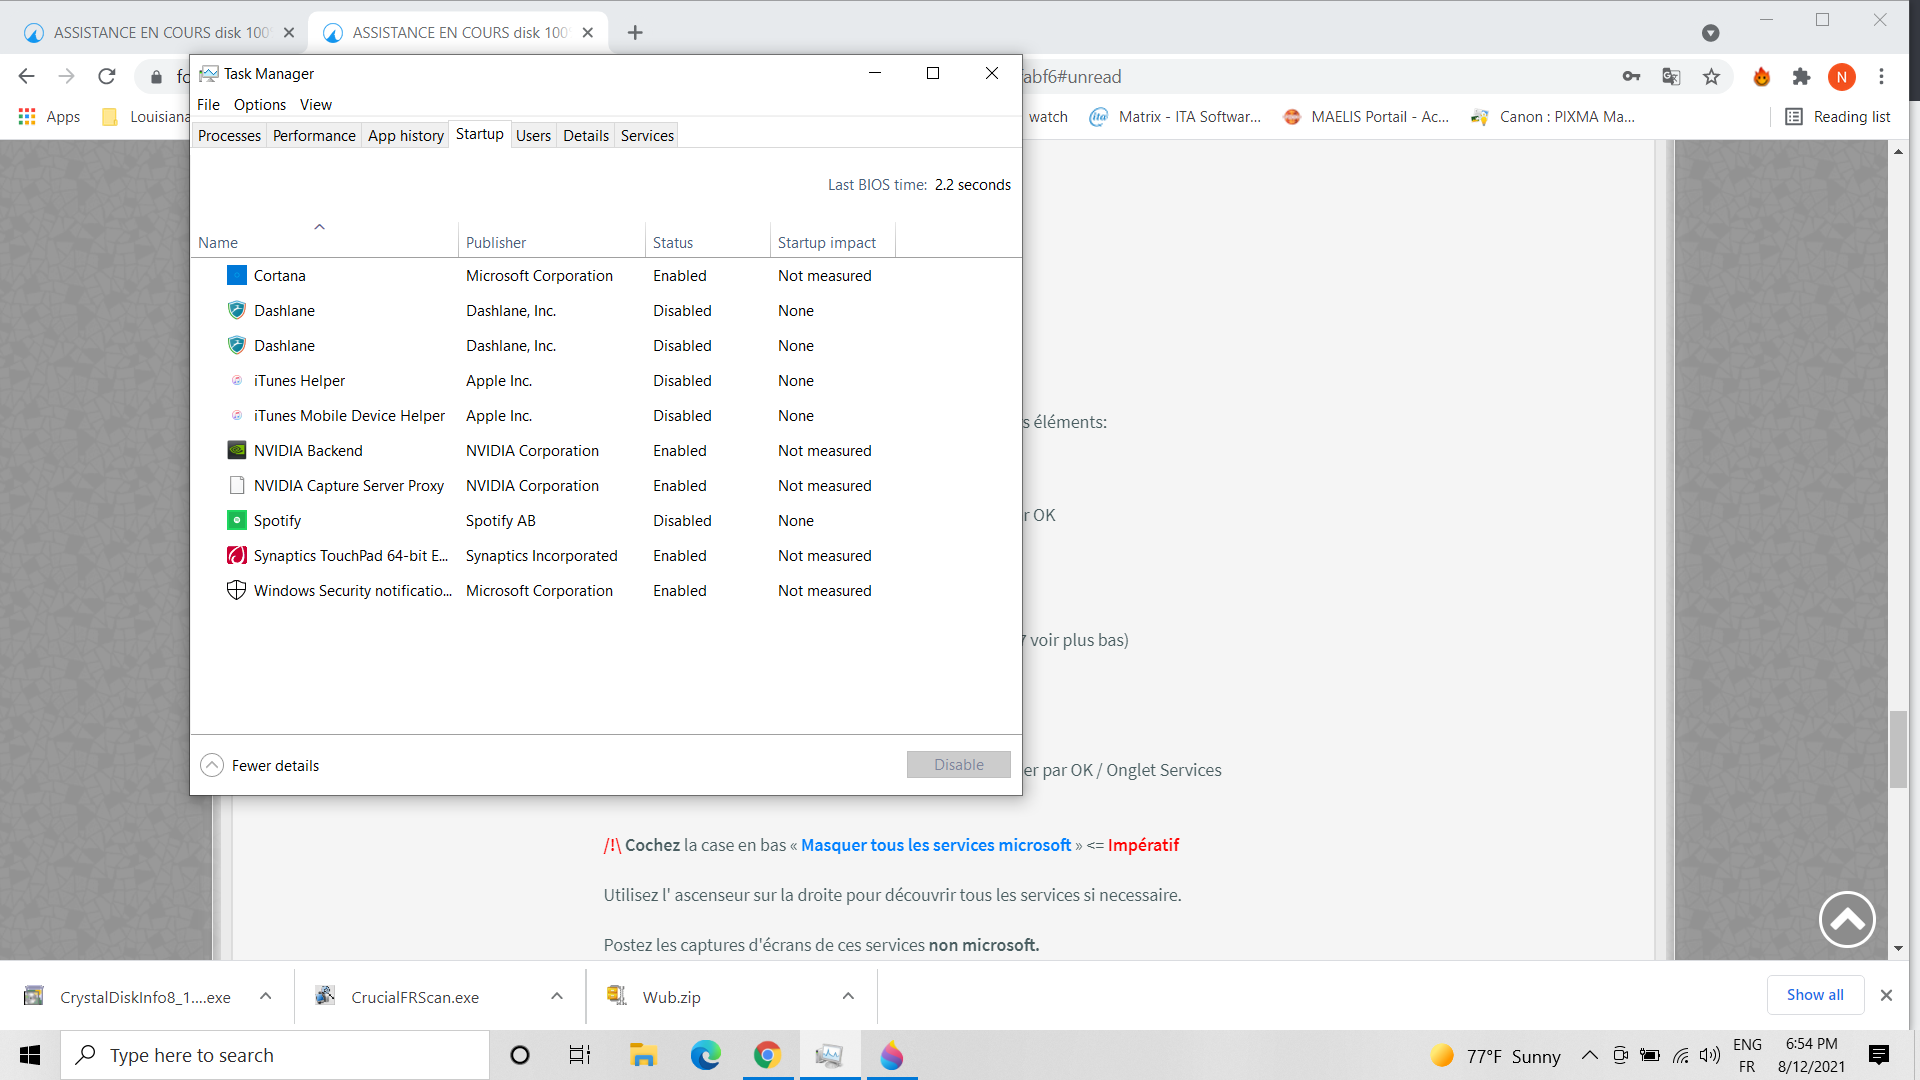Sort by Startup impact column

[x=832, y=242]
